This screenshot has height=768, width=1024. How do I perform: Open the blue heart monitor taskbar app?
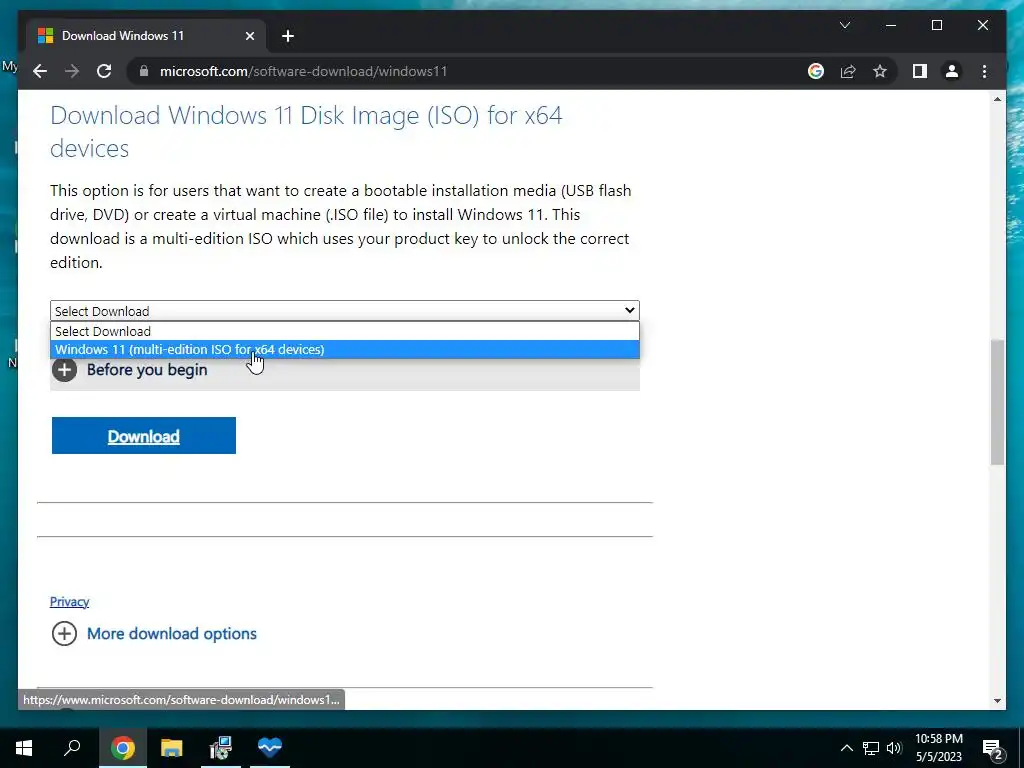(x=270, y=748)
